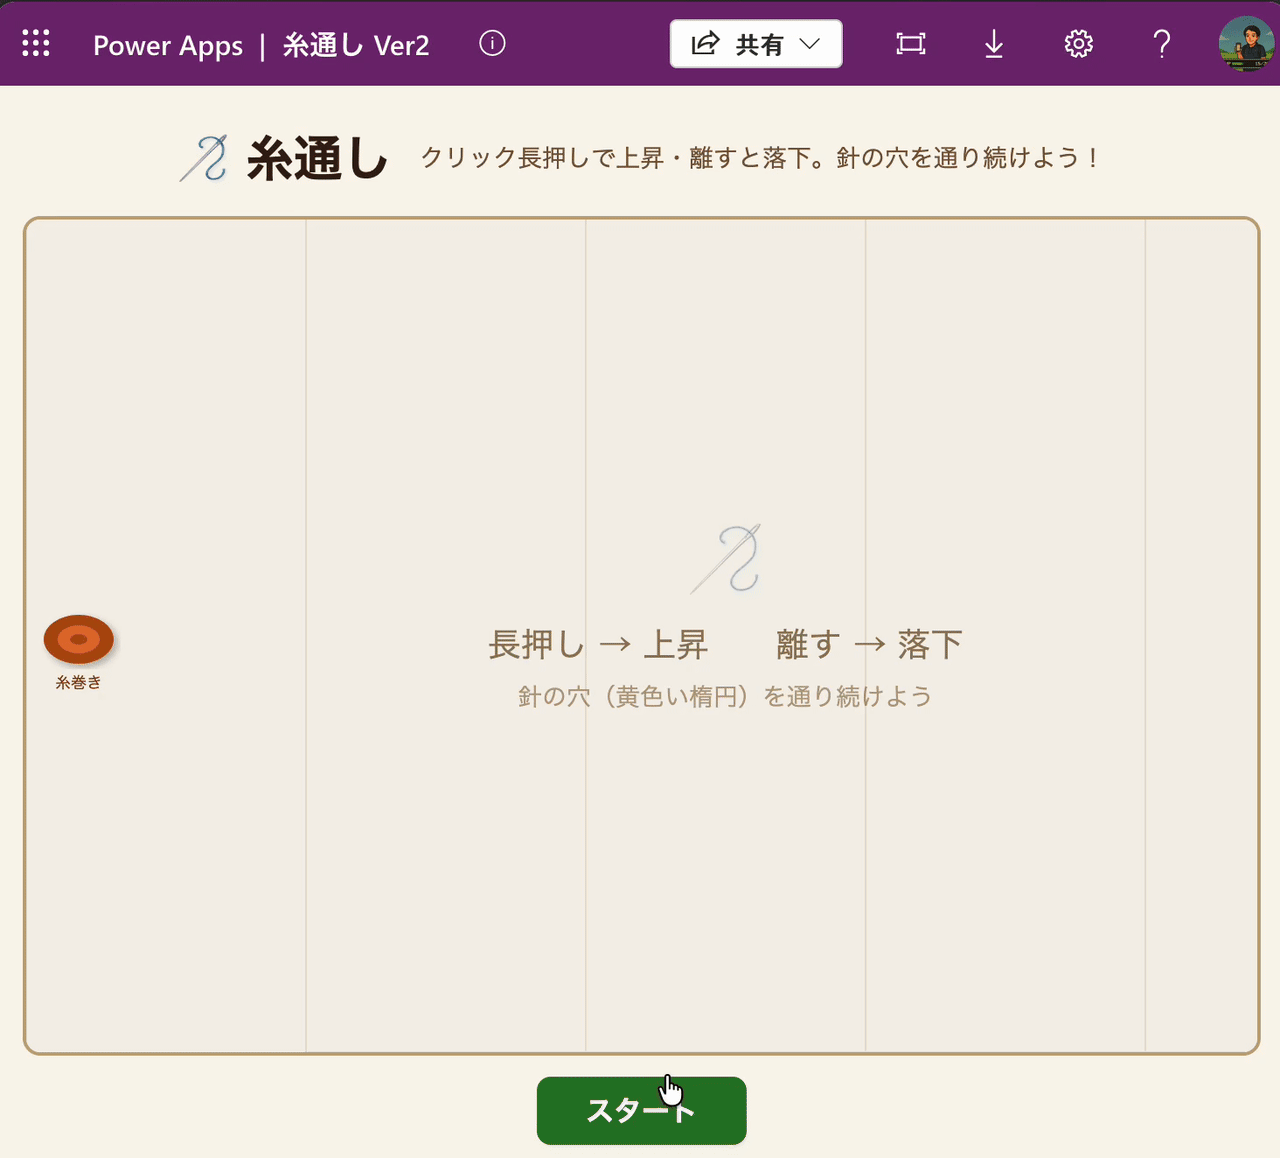Open the app launcher waffle menu

pos(36,44)
